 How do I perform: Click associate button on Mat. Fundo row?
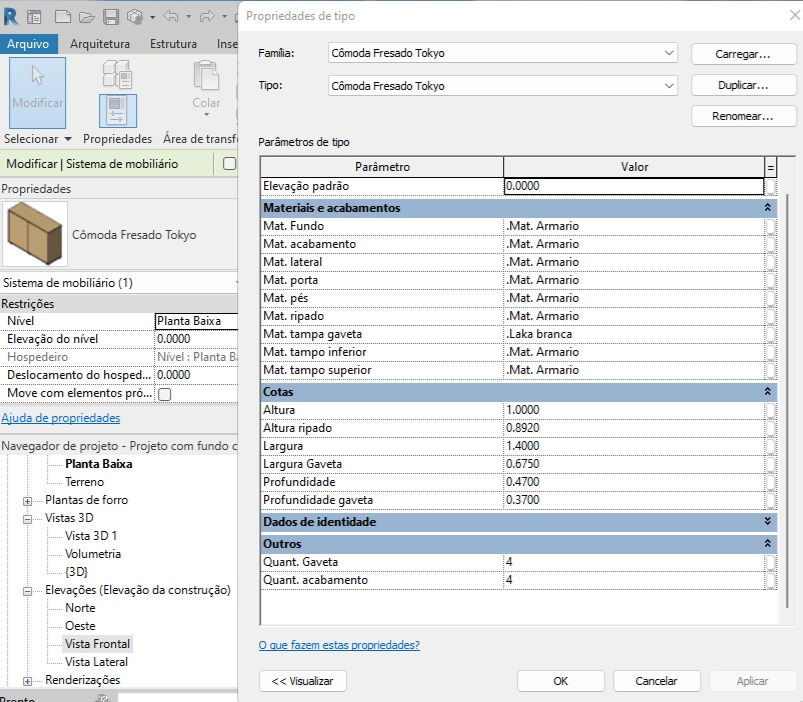pyautogui.click(x=770, y=226)
